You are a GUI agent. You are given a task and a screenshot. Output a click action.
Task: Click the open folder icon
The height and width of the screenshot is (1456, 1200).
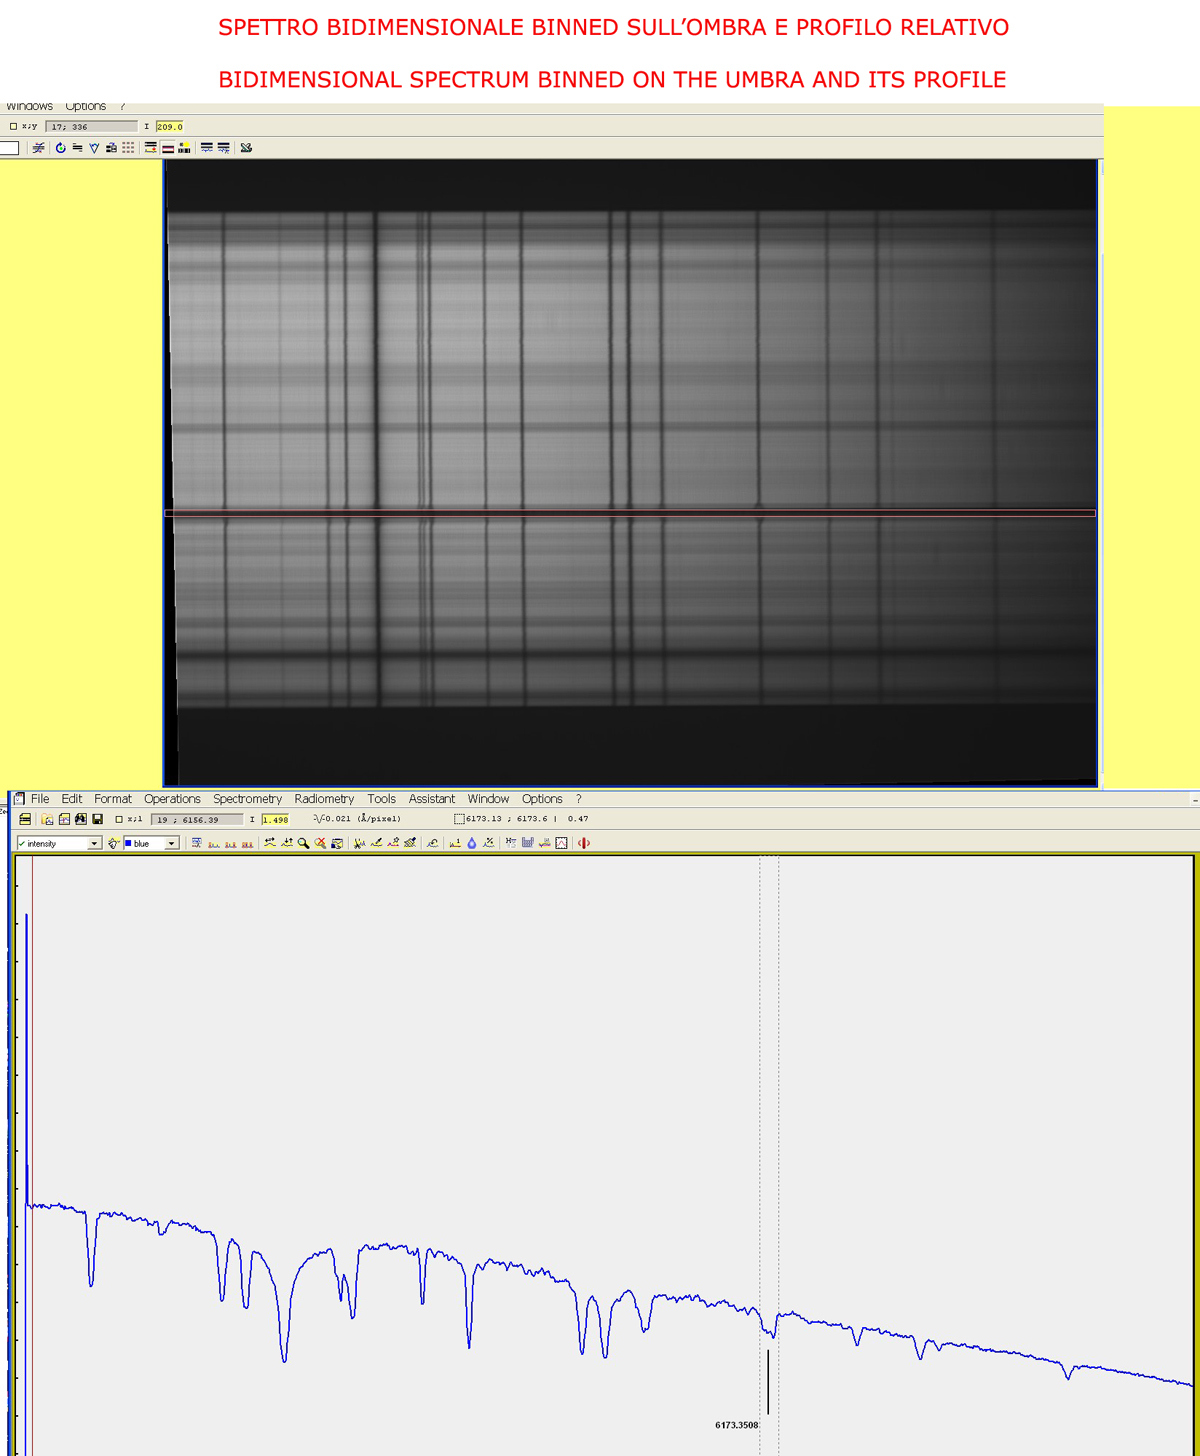pos(47,819)
